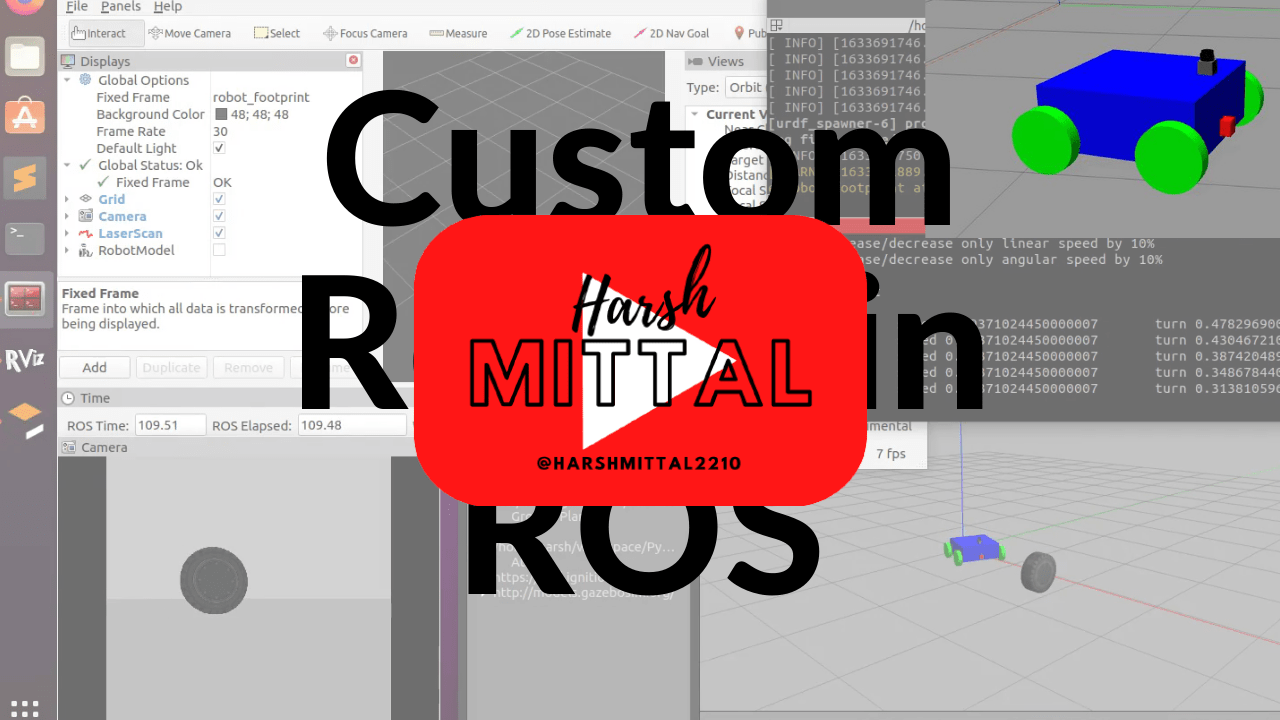Expand the LaserScan display node

coord(67,233)
